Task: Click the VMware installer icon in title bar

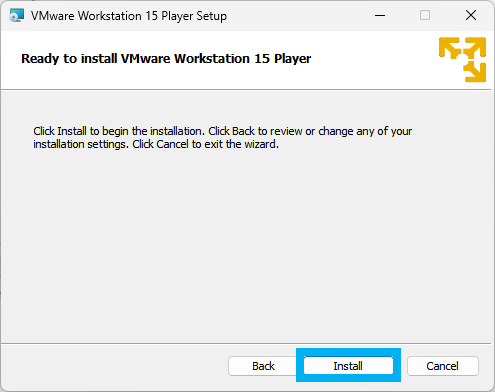Action: 17,15
